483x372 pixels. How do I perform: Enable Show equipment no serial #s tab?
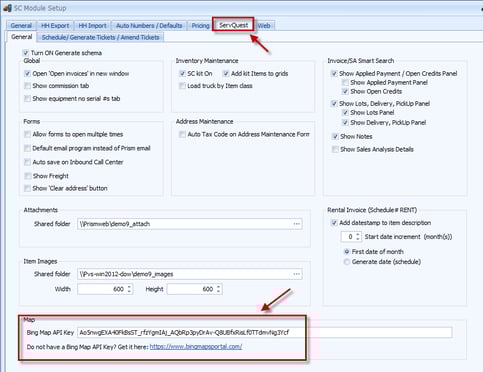point(27,99)
